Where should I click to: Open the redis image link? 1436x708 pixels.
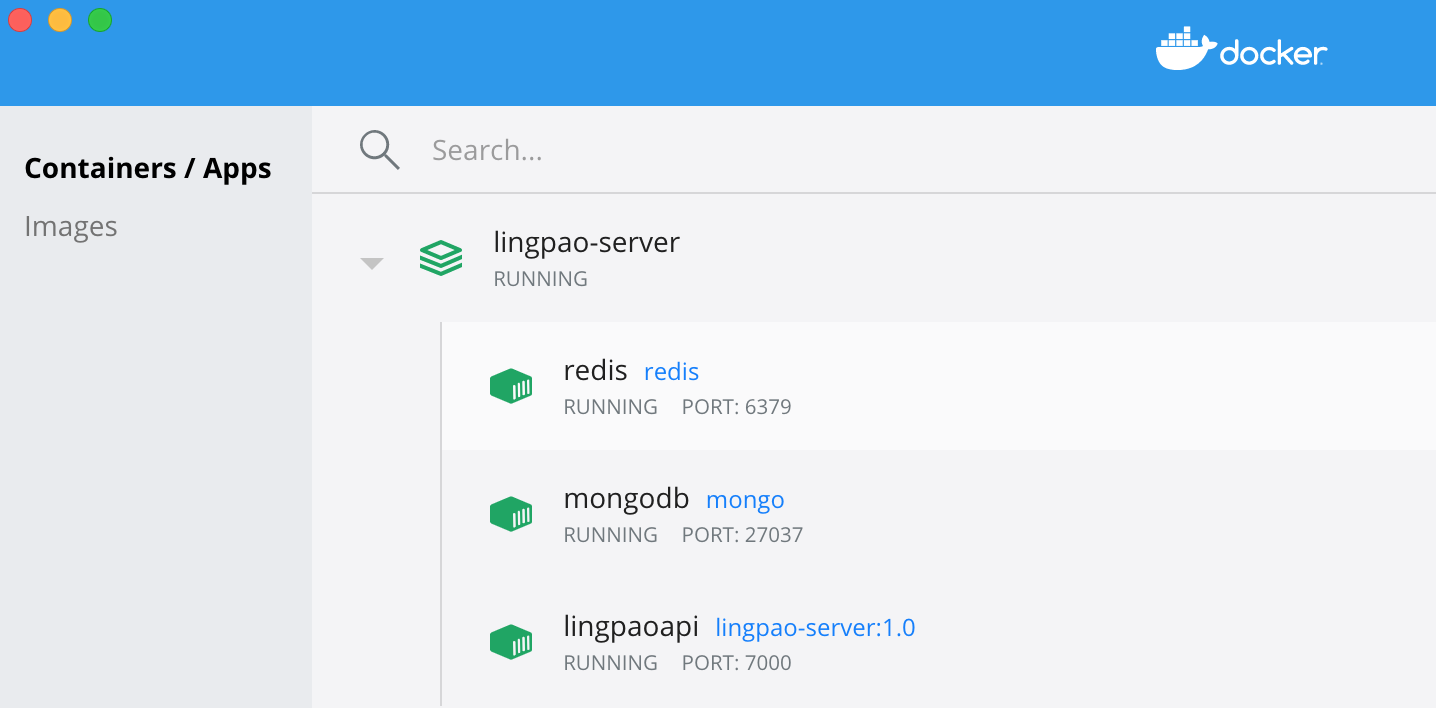[671, 372]
